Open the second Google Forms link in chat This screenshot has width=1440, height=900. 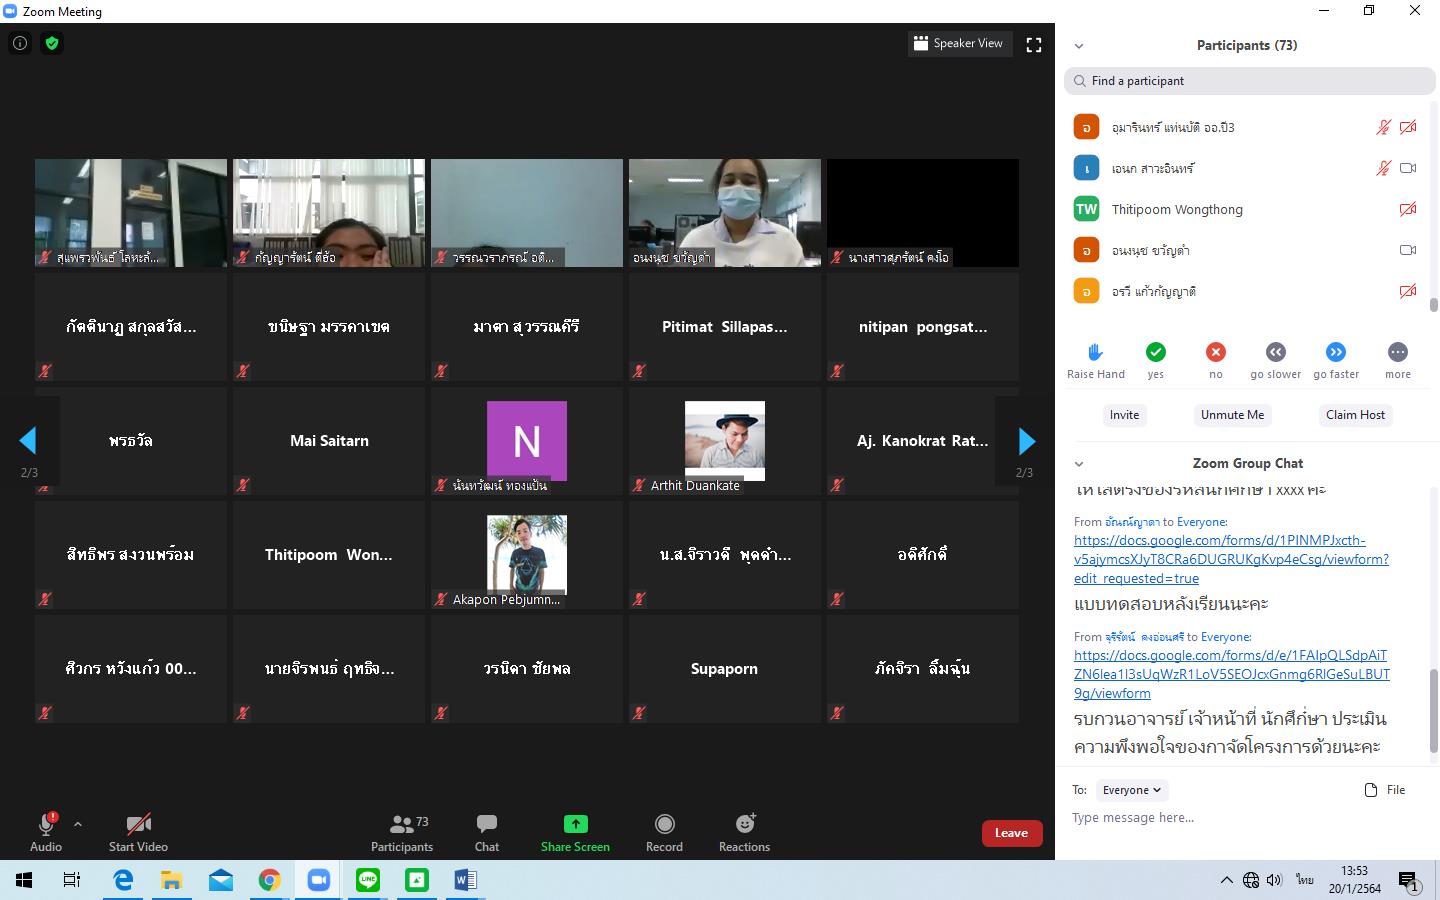point(1231,674)
